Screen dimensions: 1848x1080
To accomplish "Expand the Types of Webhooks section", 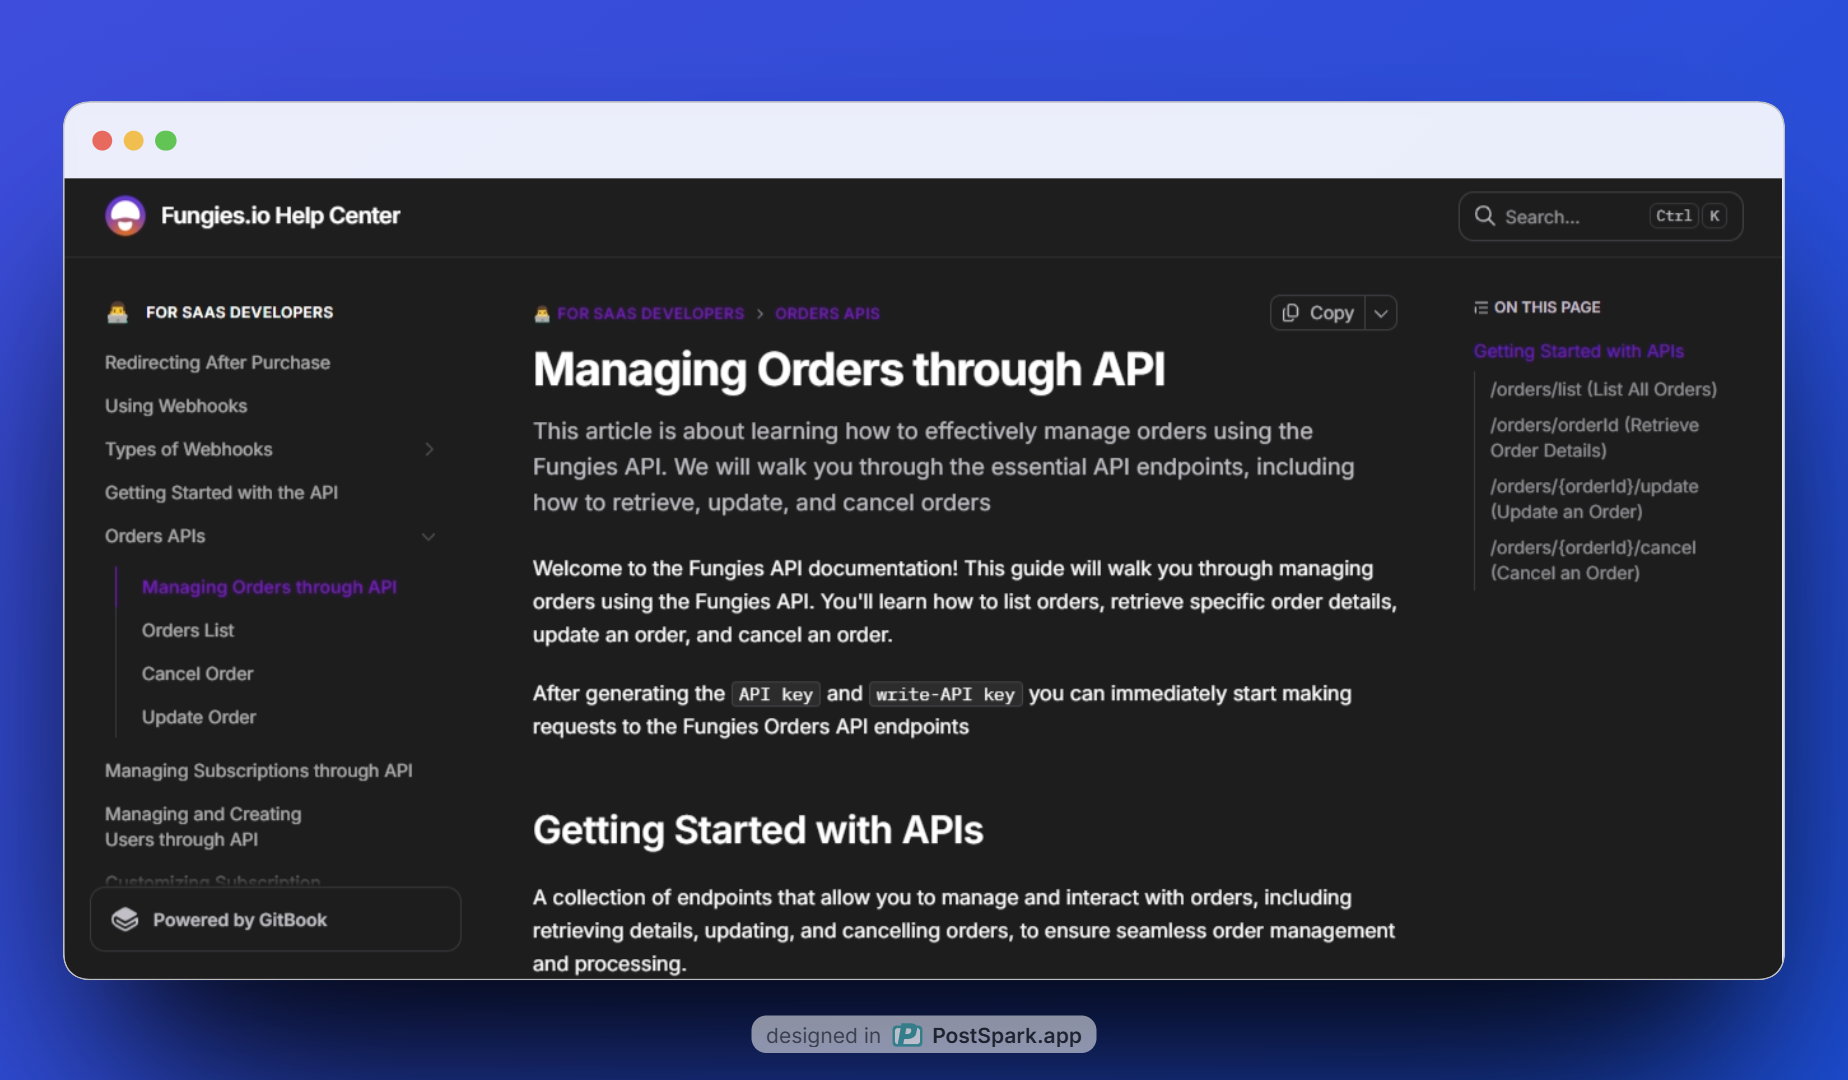I will click(429, 449).
